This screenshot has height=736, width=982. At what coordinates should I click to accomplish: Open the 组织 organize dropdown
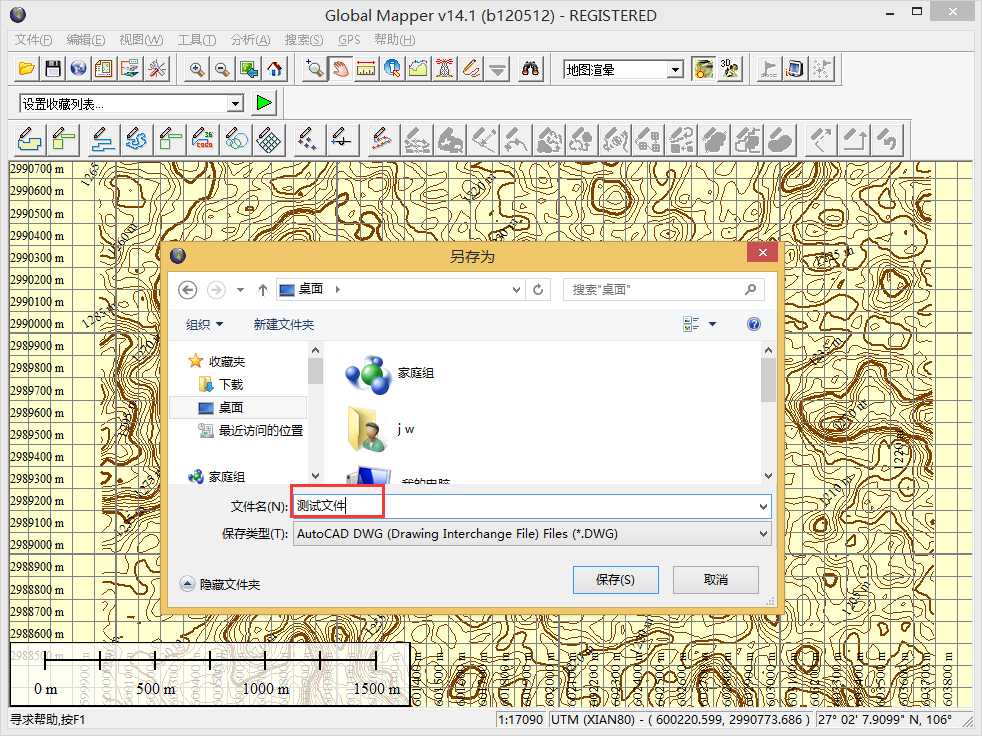205,324
